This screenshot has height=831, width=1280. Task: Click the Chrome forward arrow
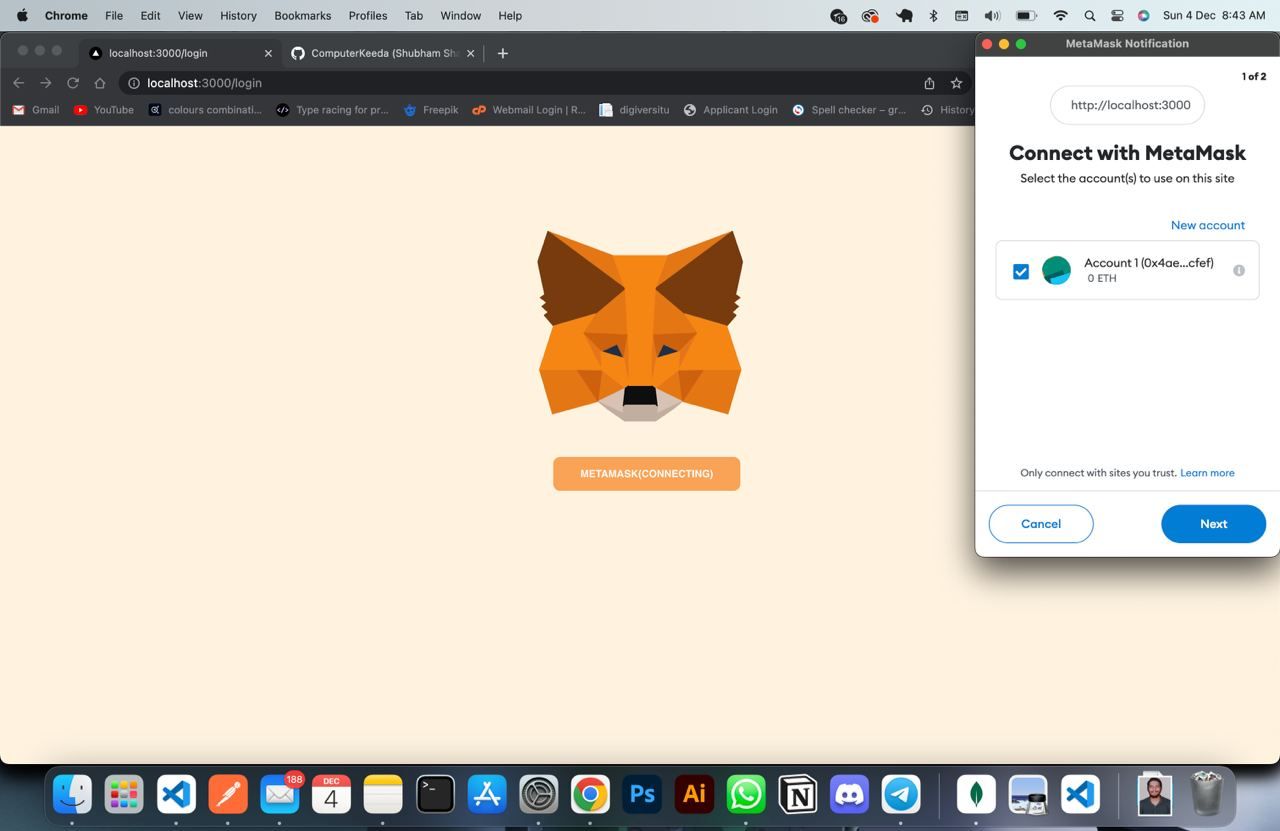(x=45, y=83)
